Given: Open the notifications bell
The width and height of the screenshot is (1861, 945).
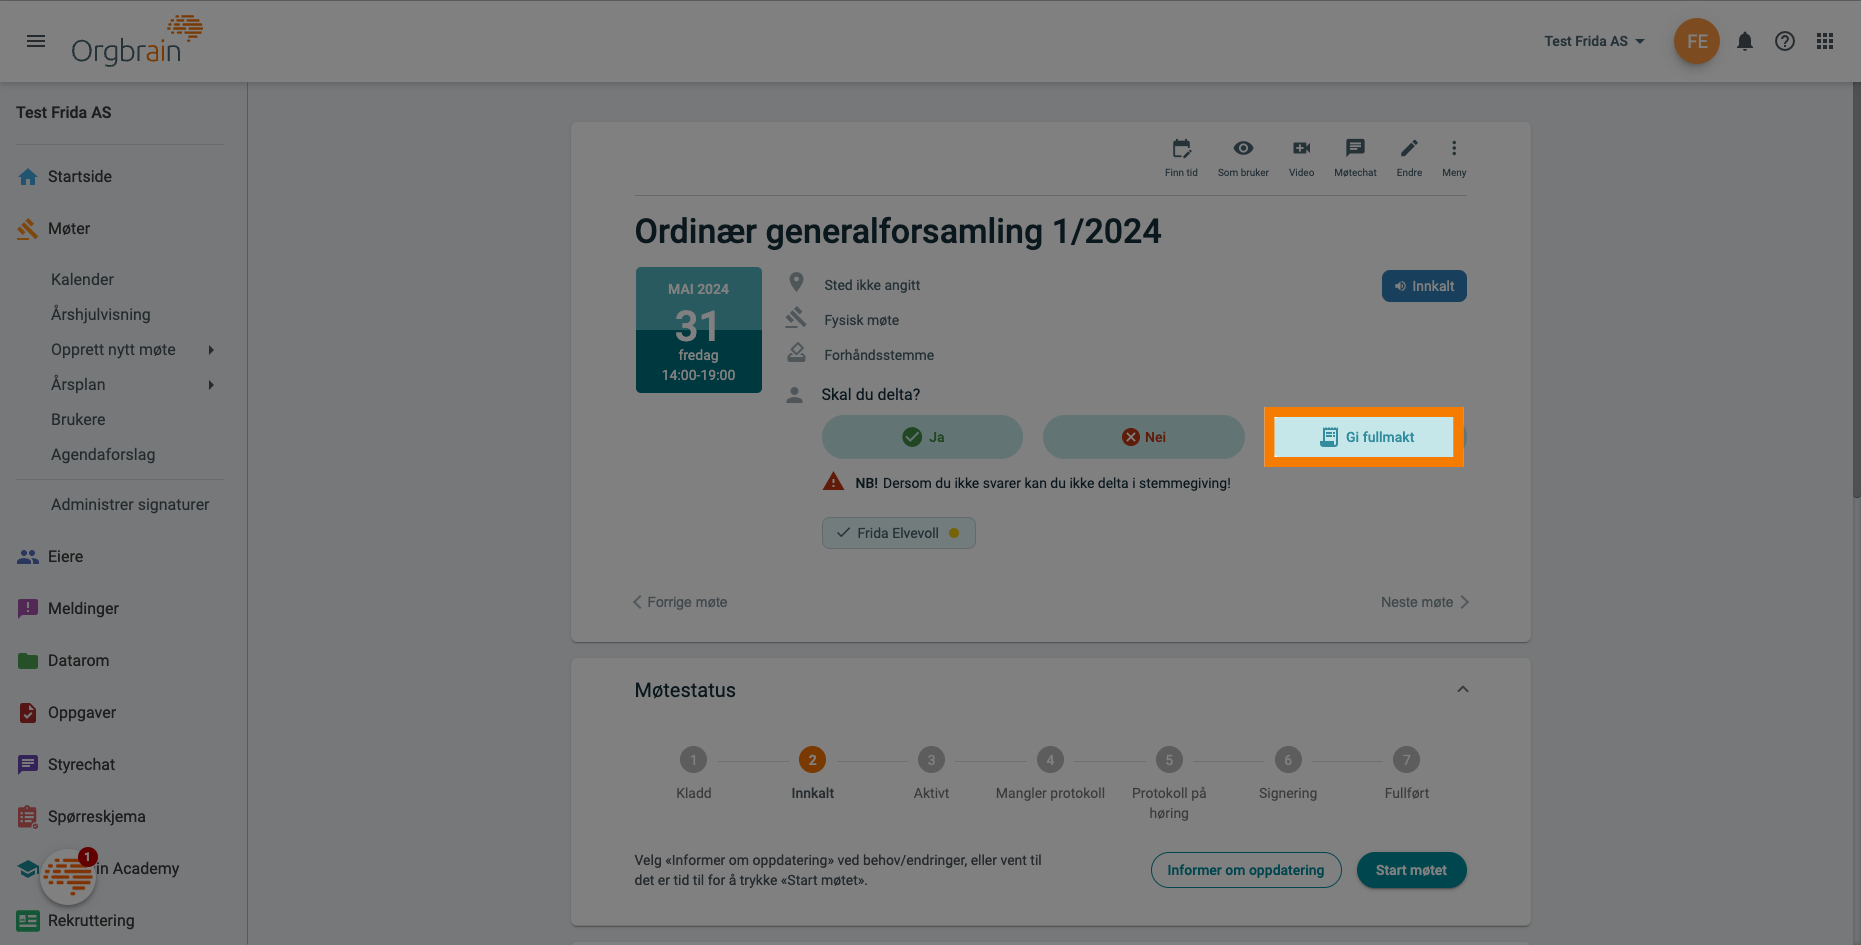Looking at the screenshot, I should [x=1745, y=41].
